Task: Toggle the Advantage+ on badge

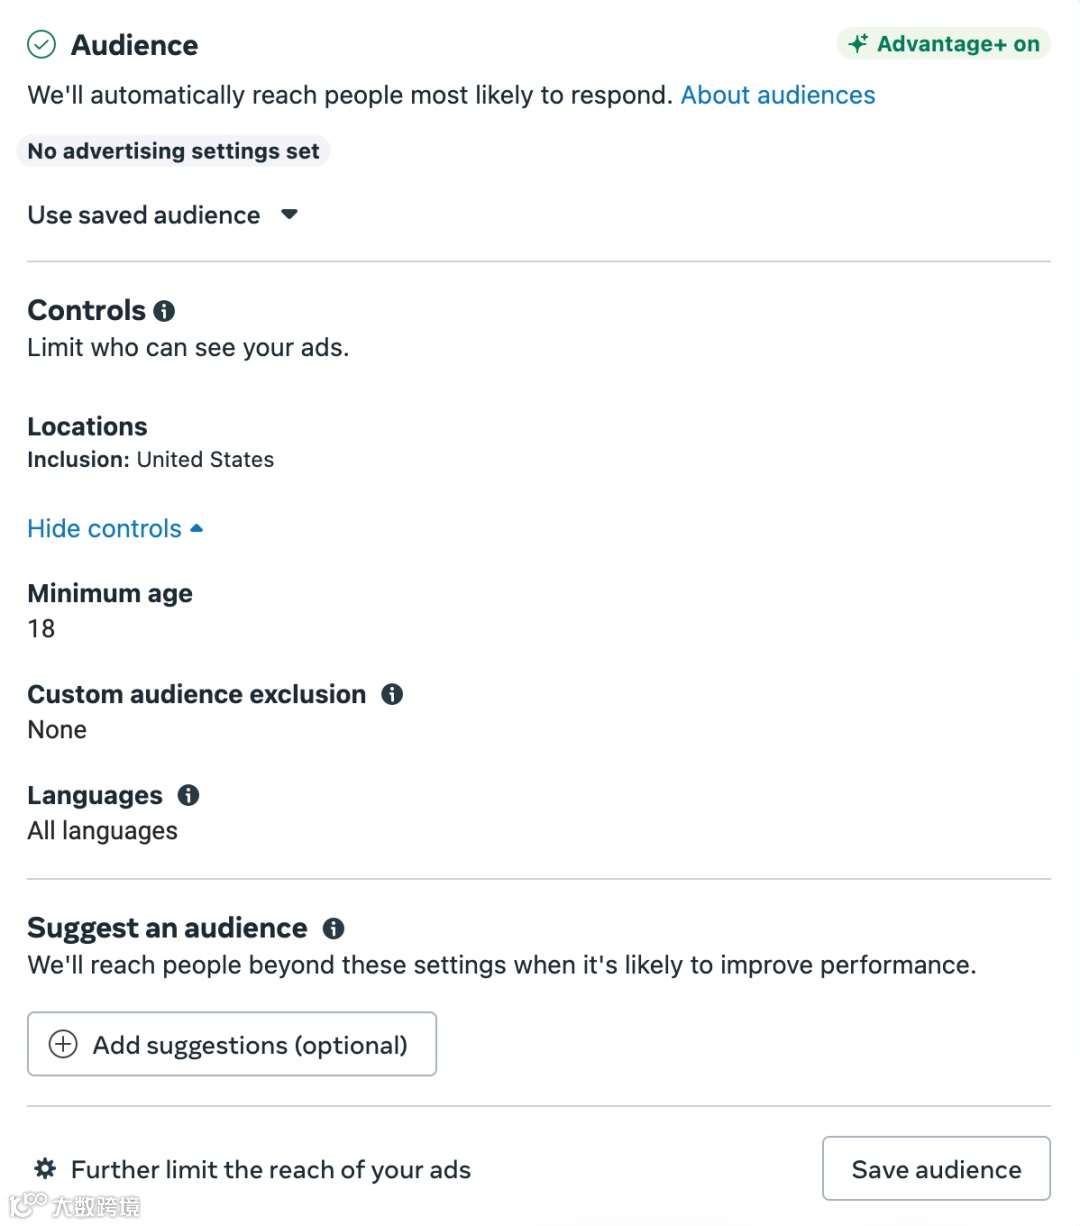Action: [943, 44]
